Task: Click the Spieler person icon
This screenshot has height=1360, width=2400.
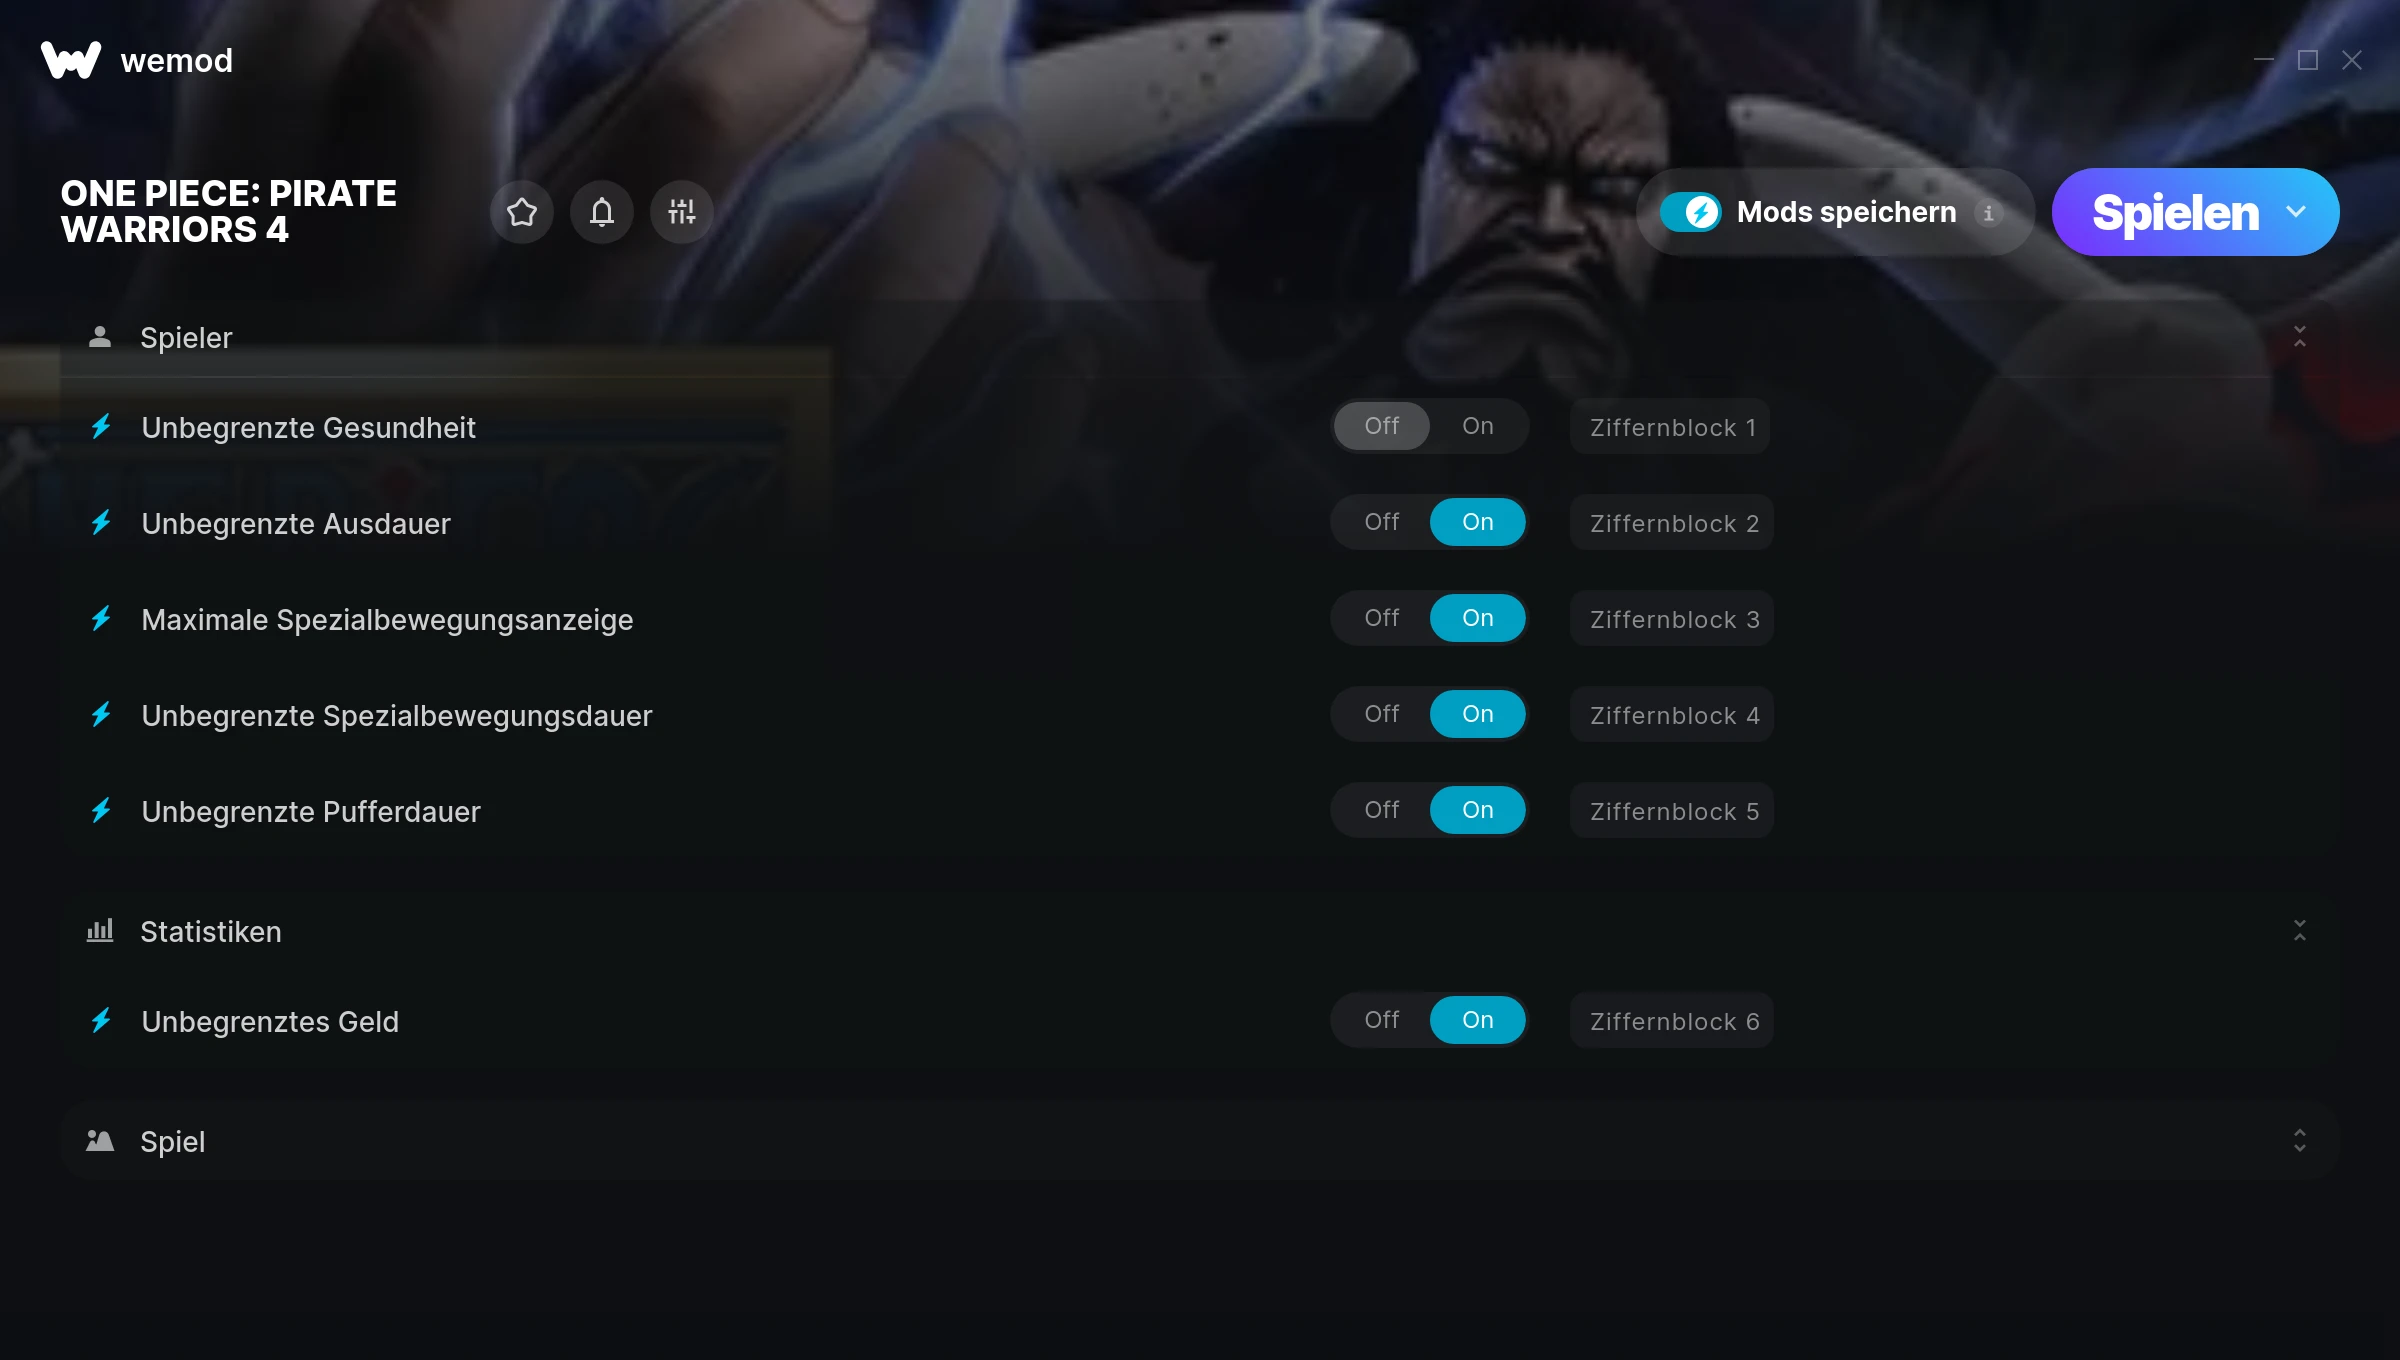Action: 100,337
